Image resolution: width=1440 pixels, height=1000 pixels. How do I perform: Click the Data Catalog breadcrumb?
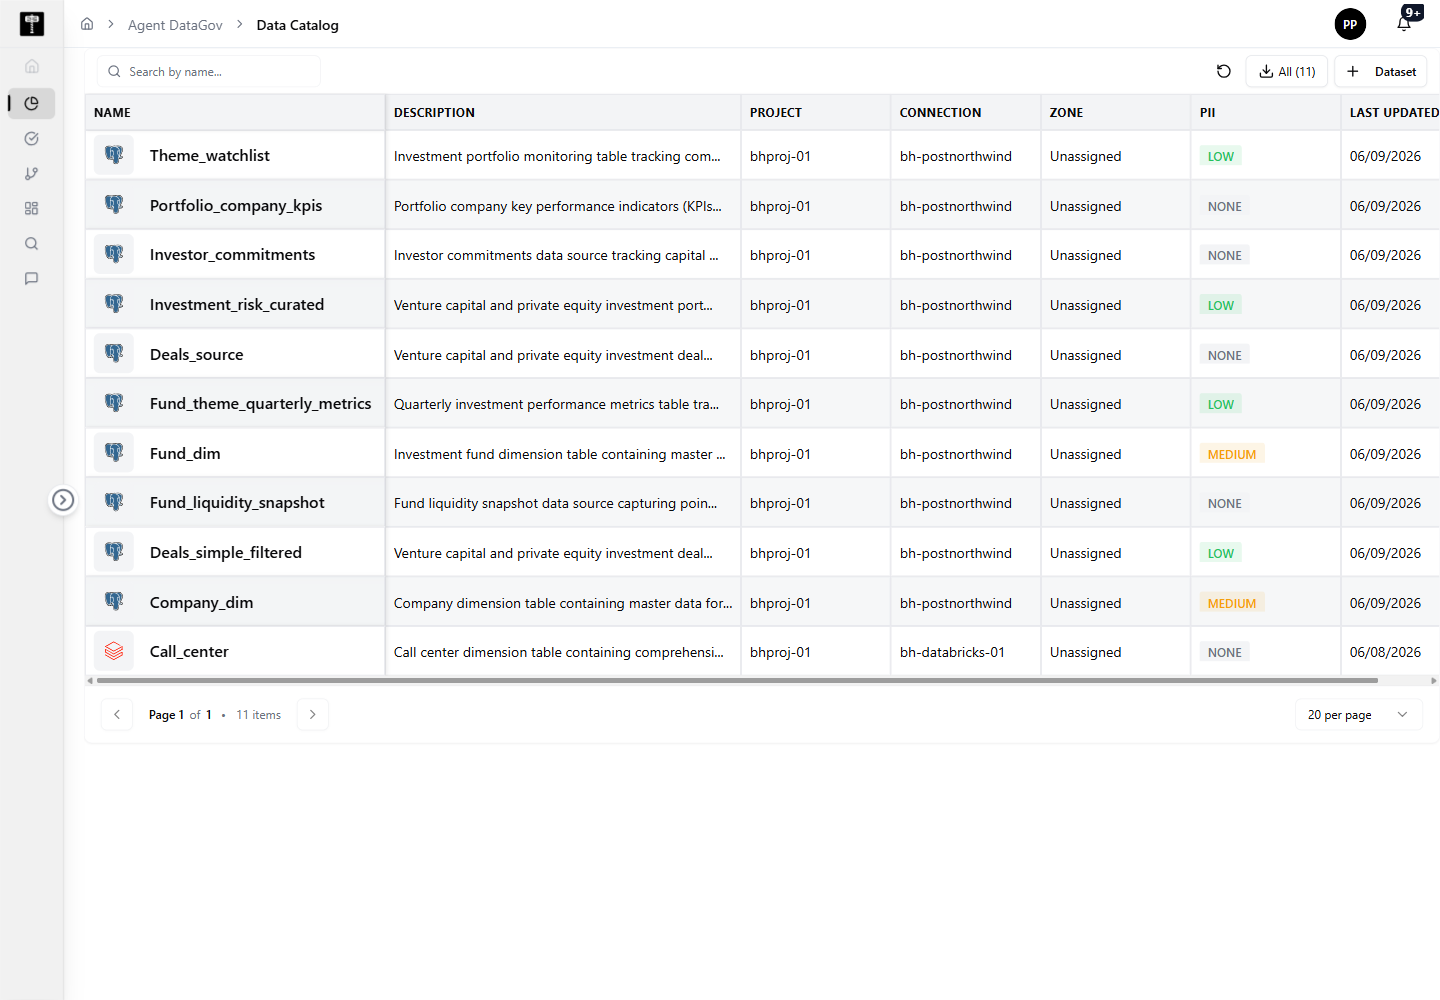[297, 25]
